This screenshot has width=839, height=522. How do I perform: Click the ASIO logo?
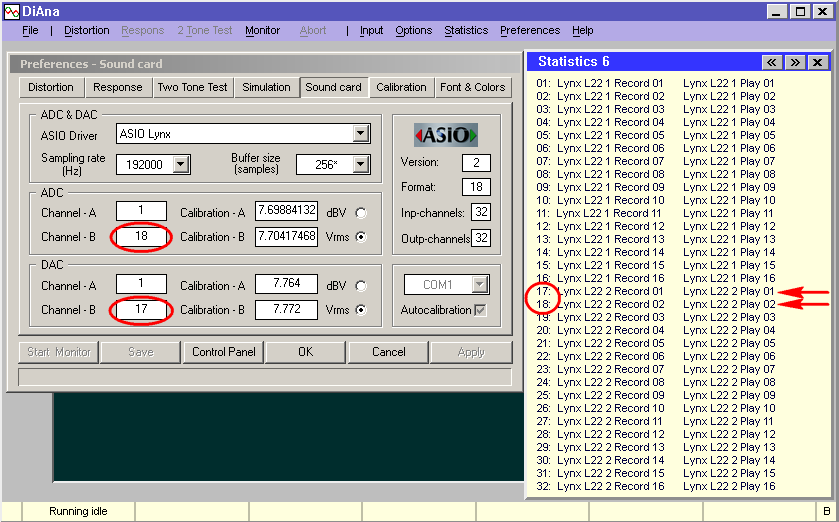click(446, 135)
